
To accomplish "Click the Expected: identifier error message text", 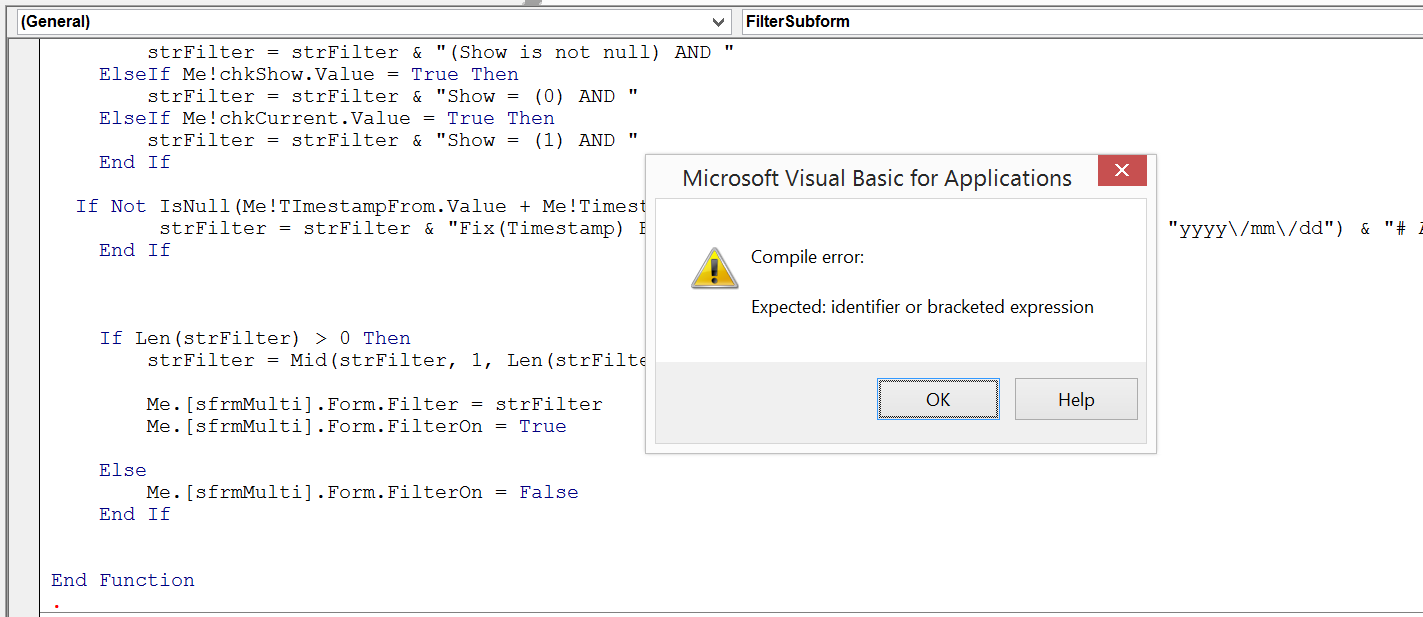I will 922,307.
